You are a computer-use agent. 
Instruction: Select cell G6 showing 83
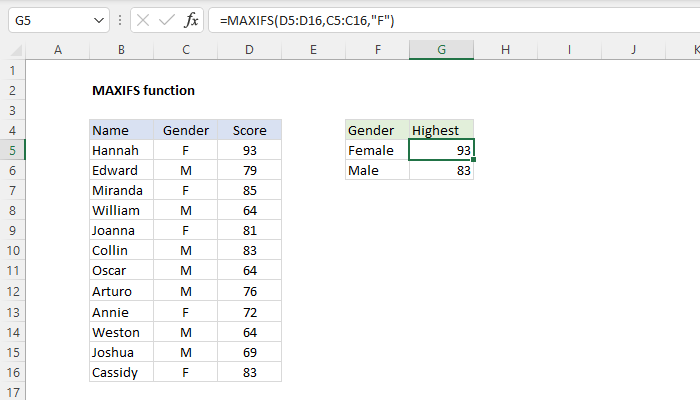[442, 170]
